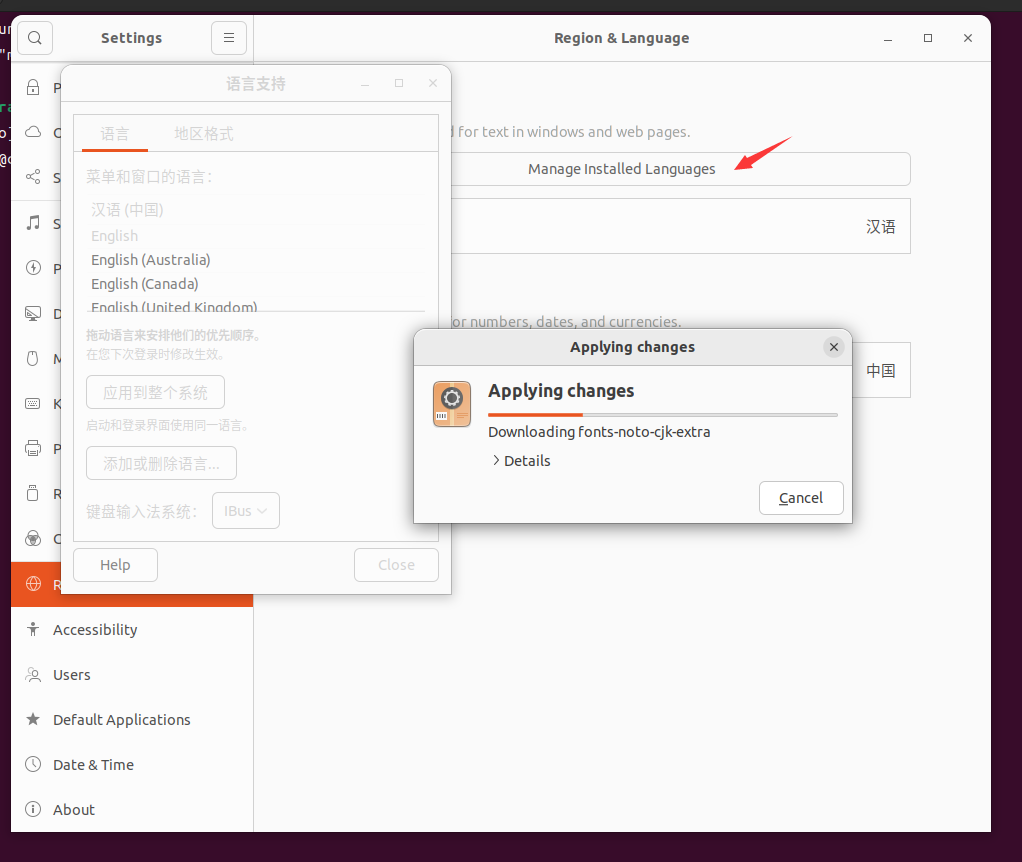Select English (Australia) in language list
Screen dimensions: 1022x862
pyautogui.click(x=151, y=260)
